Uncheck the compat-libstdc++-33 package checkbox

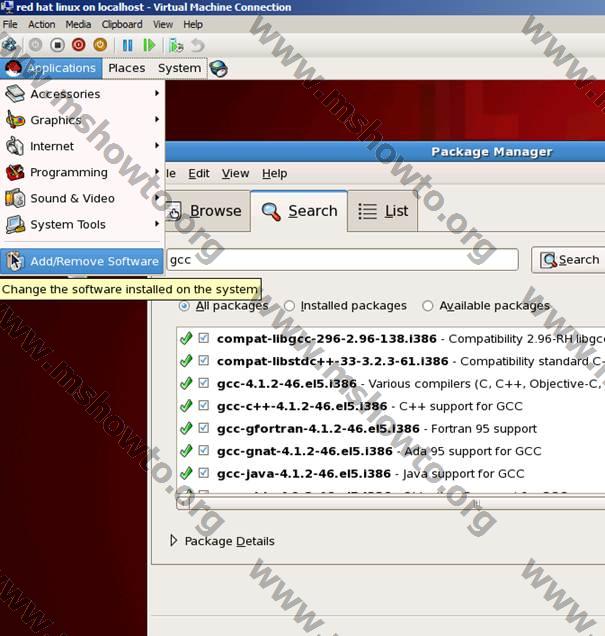tap(204, 360)
